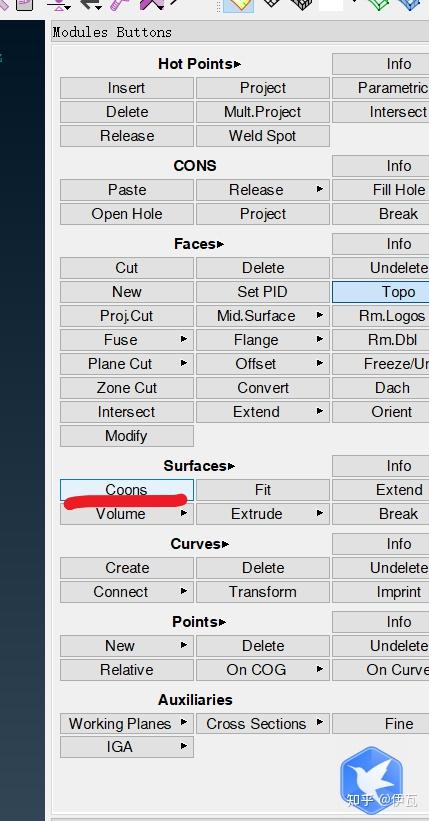Click the wireframe cube icon in top toolbar
This screenshot has width=429, height=821.
click(271, 4)
